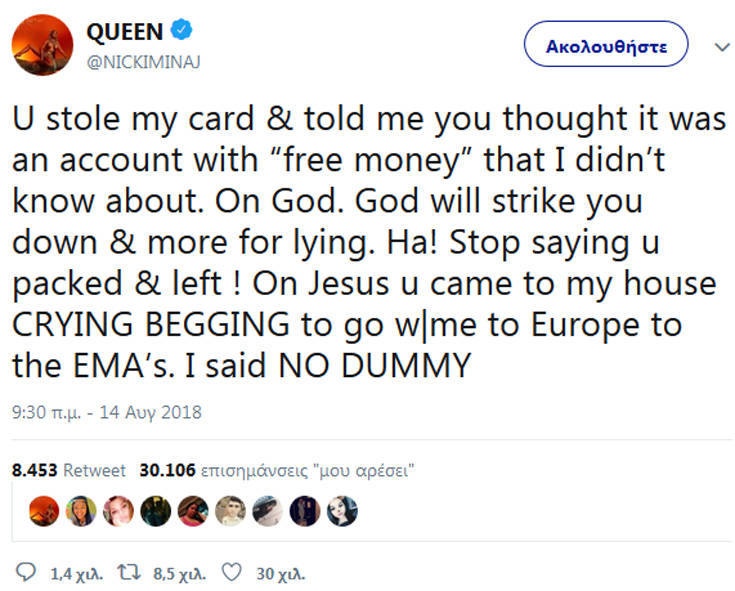Click the reply speech bubble icon
The height and width of the screenshot is (591, 735).
pos(26,573)
